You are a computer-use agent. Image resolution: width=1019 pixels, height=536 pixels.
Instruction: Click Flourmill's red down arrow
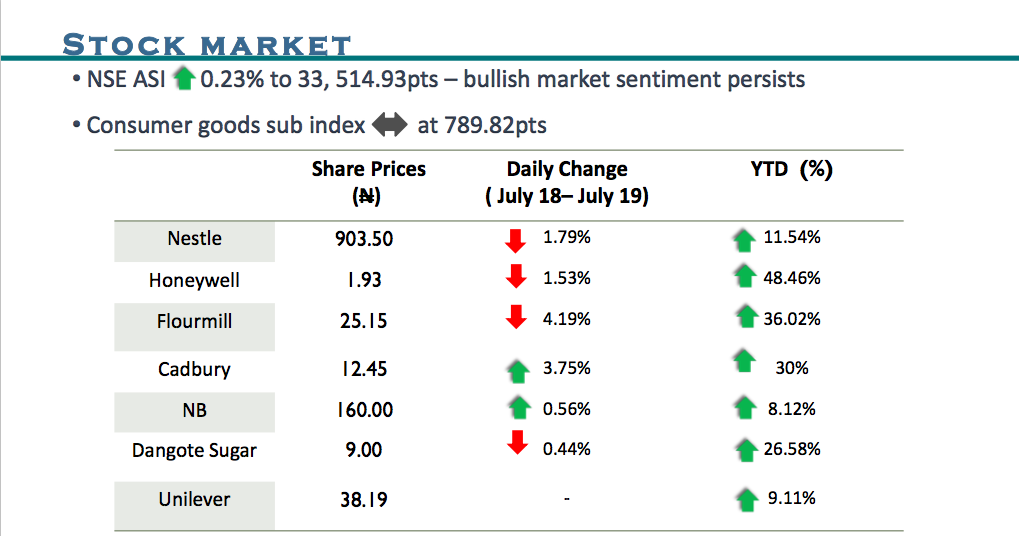coord(516,318)
